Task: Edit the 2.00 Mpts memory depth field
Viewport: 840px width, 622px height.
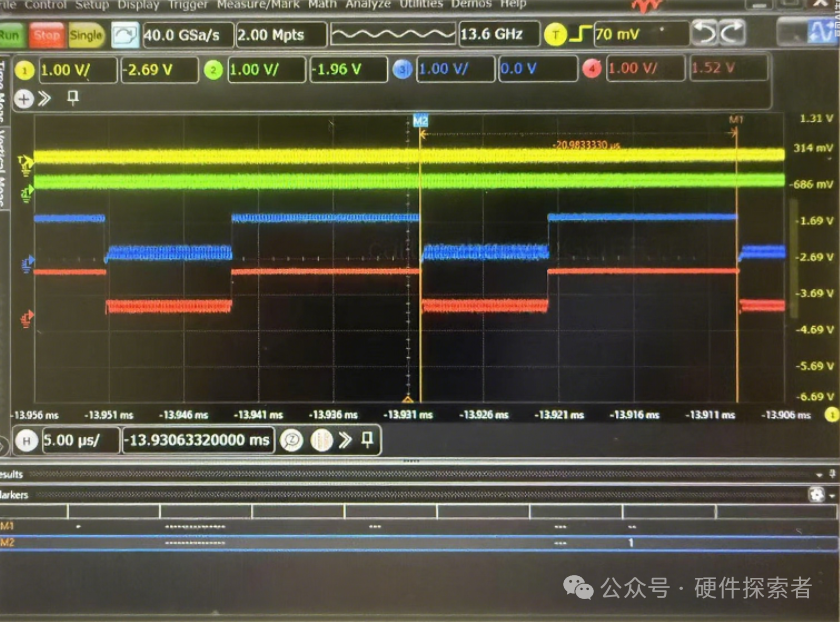Action: (x=281, y=35)
